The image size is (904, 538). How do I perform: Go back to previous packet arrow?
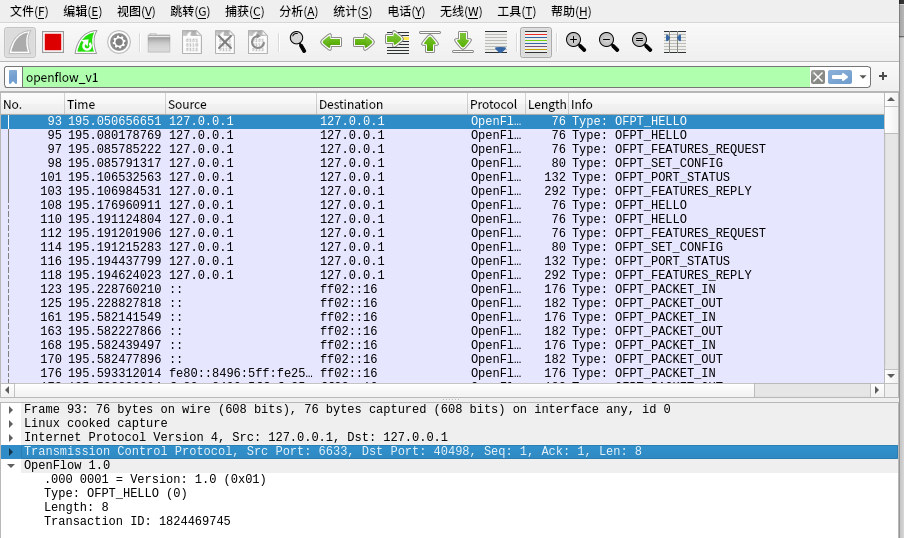(331, 42)
